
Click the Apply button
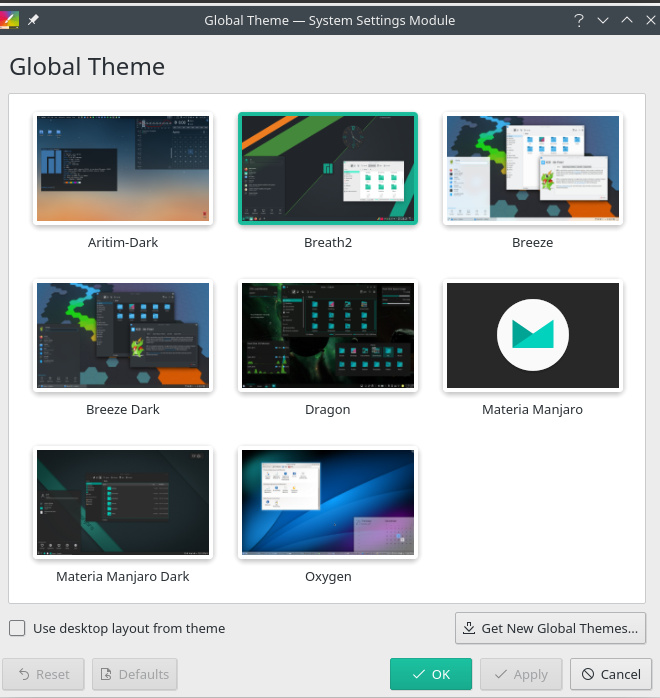520,675
